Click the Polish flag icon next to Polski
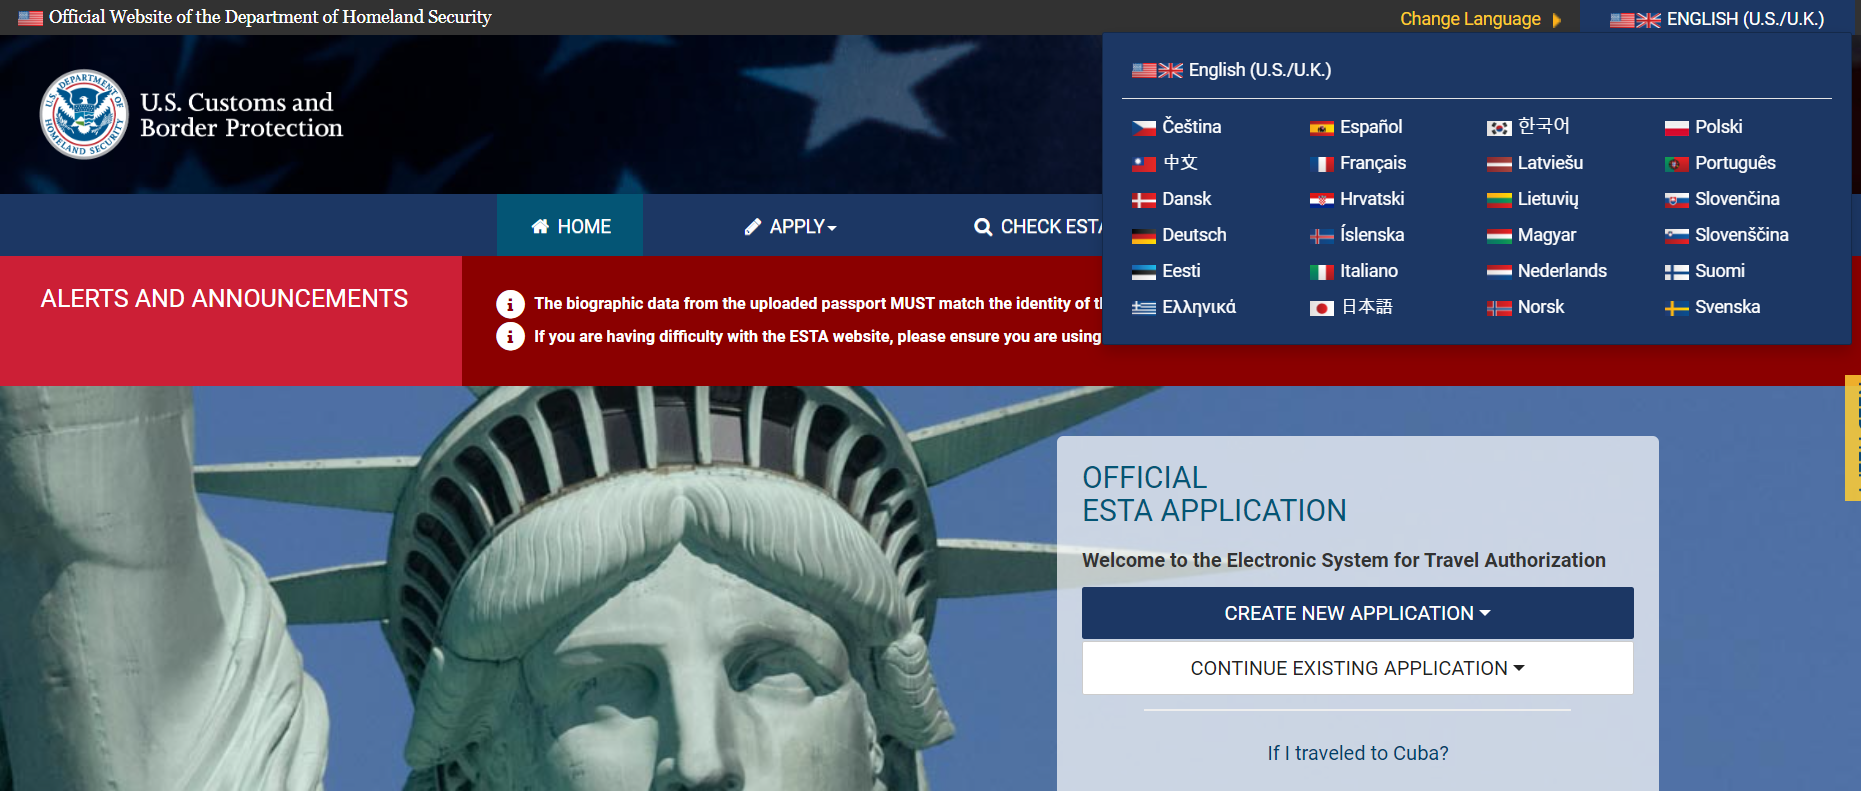The width and height of the screenshot is (1861, 791). [1677, 128]
